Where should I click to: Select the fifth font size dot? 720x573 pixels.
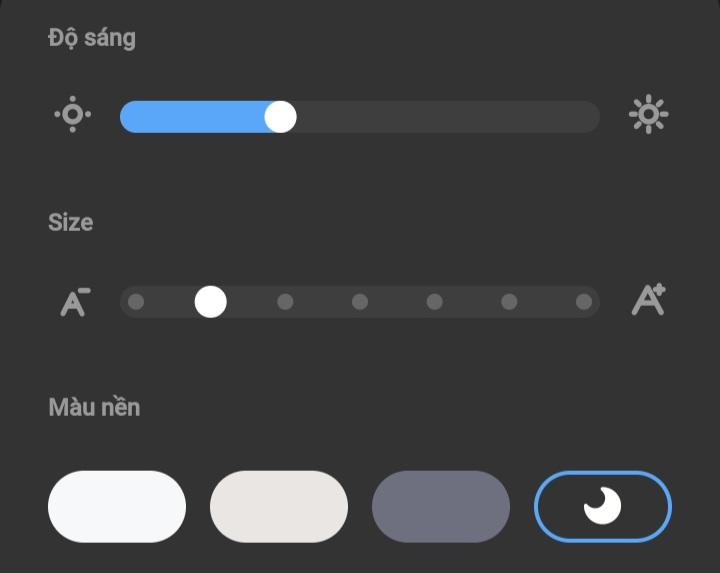coord(434,302)
